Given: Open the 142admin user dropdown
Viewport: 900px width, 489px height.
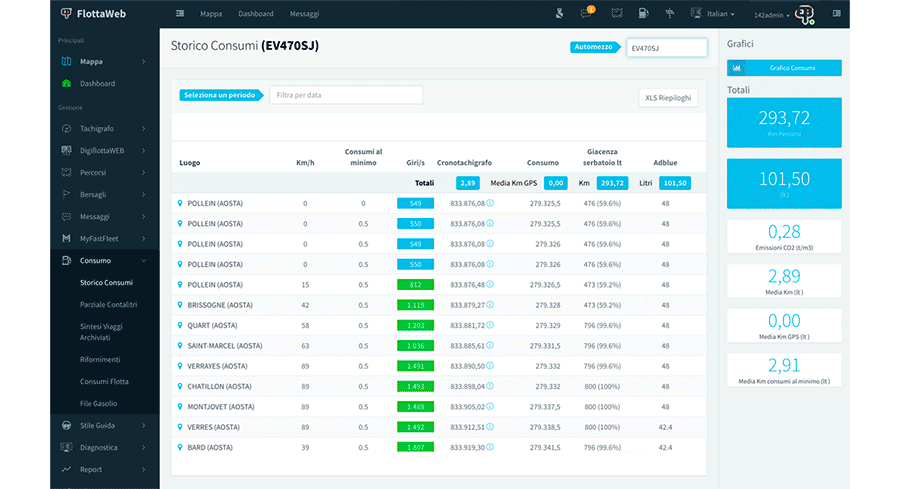Looking at the screenshot, I should point(773,15).
